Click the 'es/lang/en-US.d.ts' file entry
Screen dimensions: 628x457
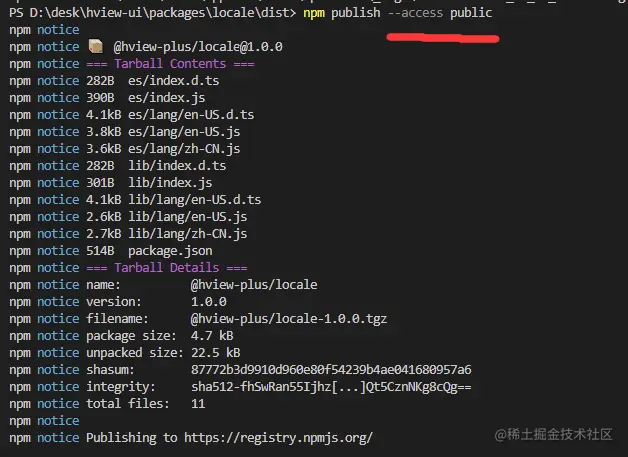tap(191, 115)
